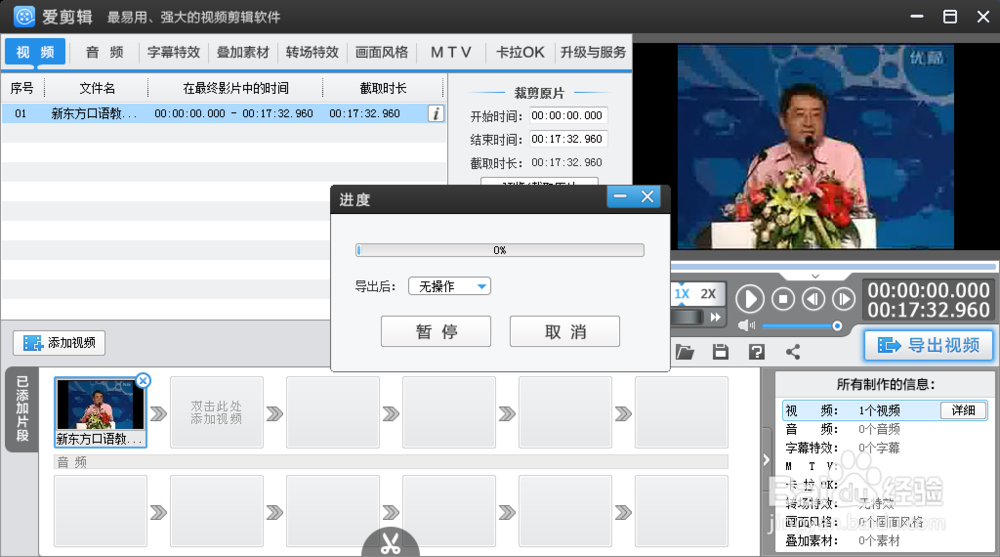Open help with the question mark icon
The width and height of the screenshot is (1000, 557).
(x=757, y=352)
